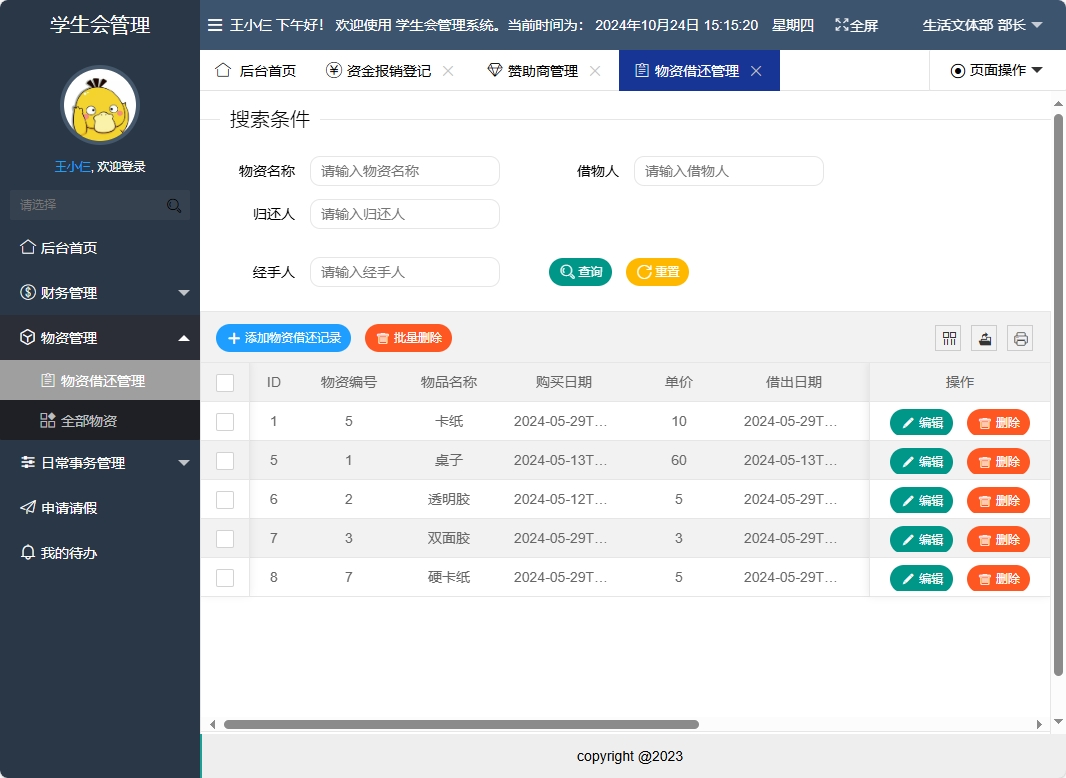Click the magnifier icon in sidebar search box
The image size is (1066, 778).
[x=174, y=204]
